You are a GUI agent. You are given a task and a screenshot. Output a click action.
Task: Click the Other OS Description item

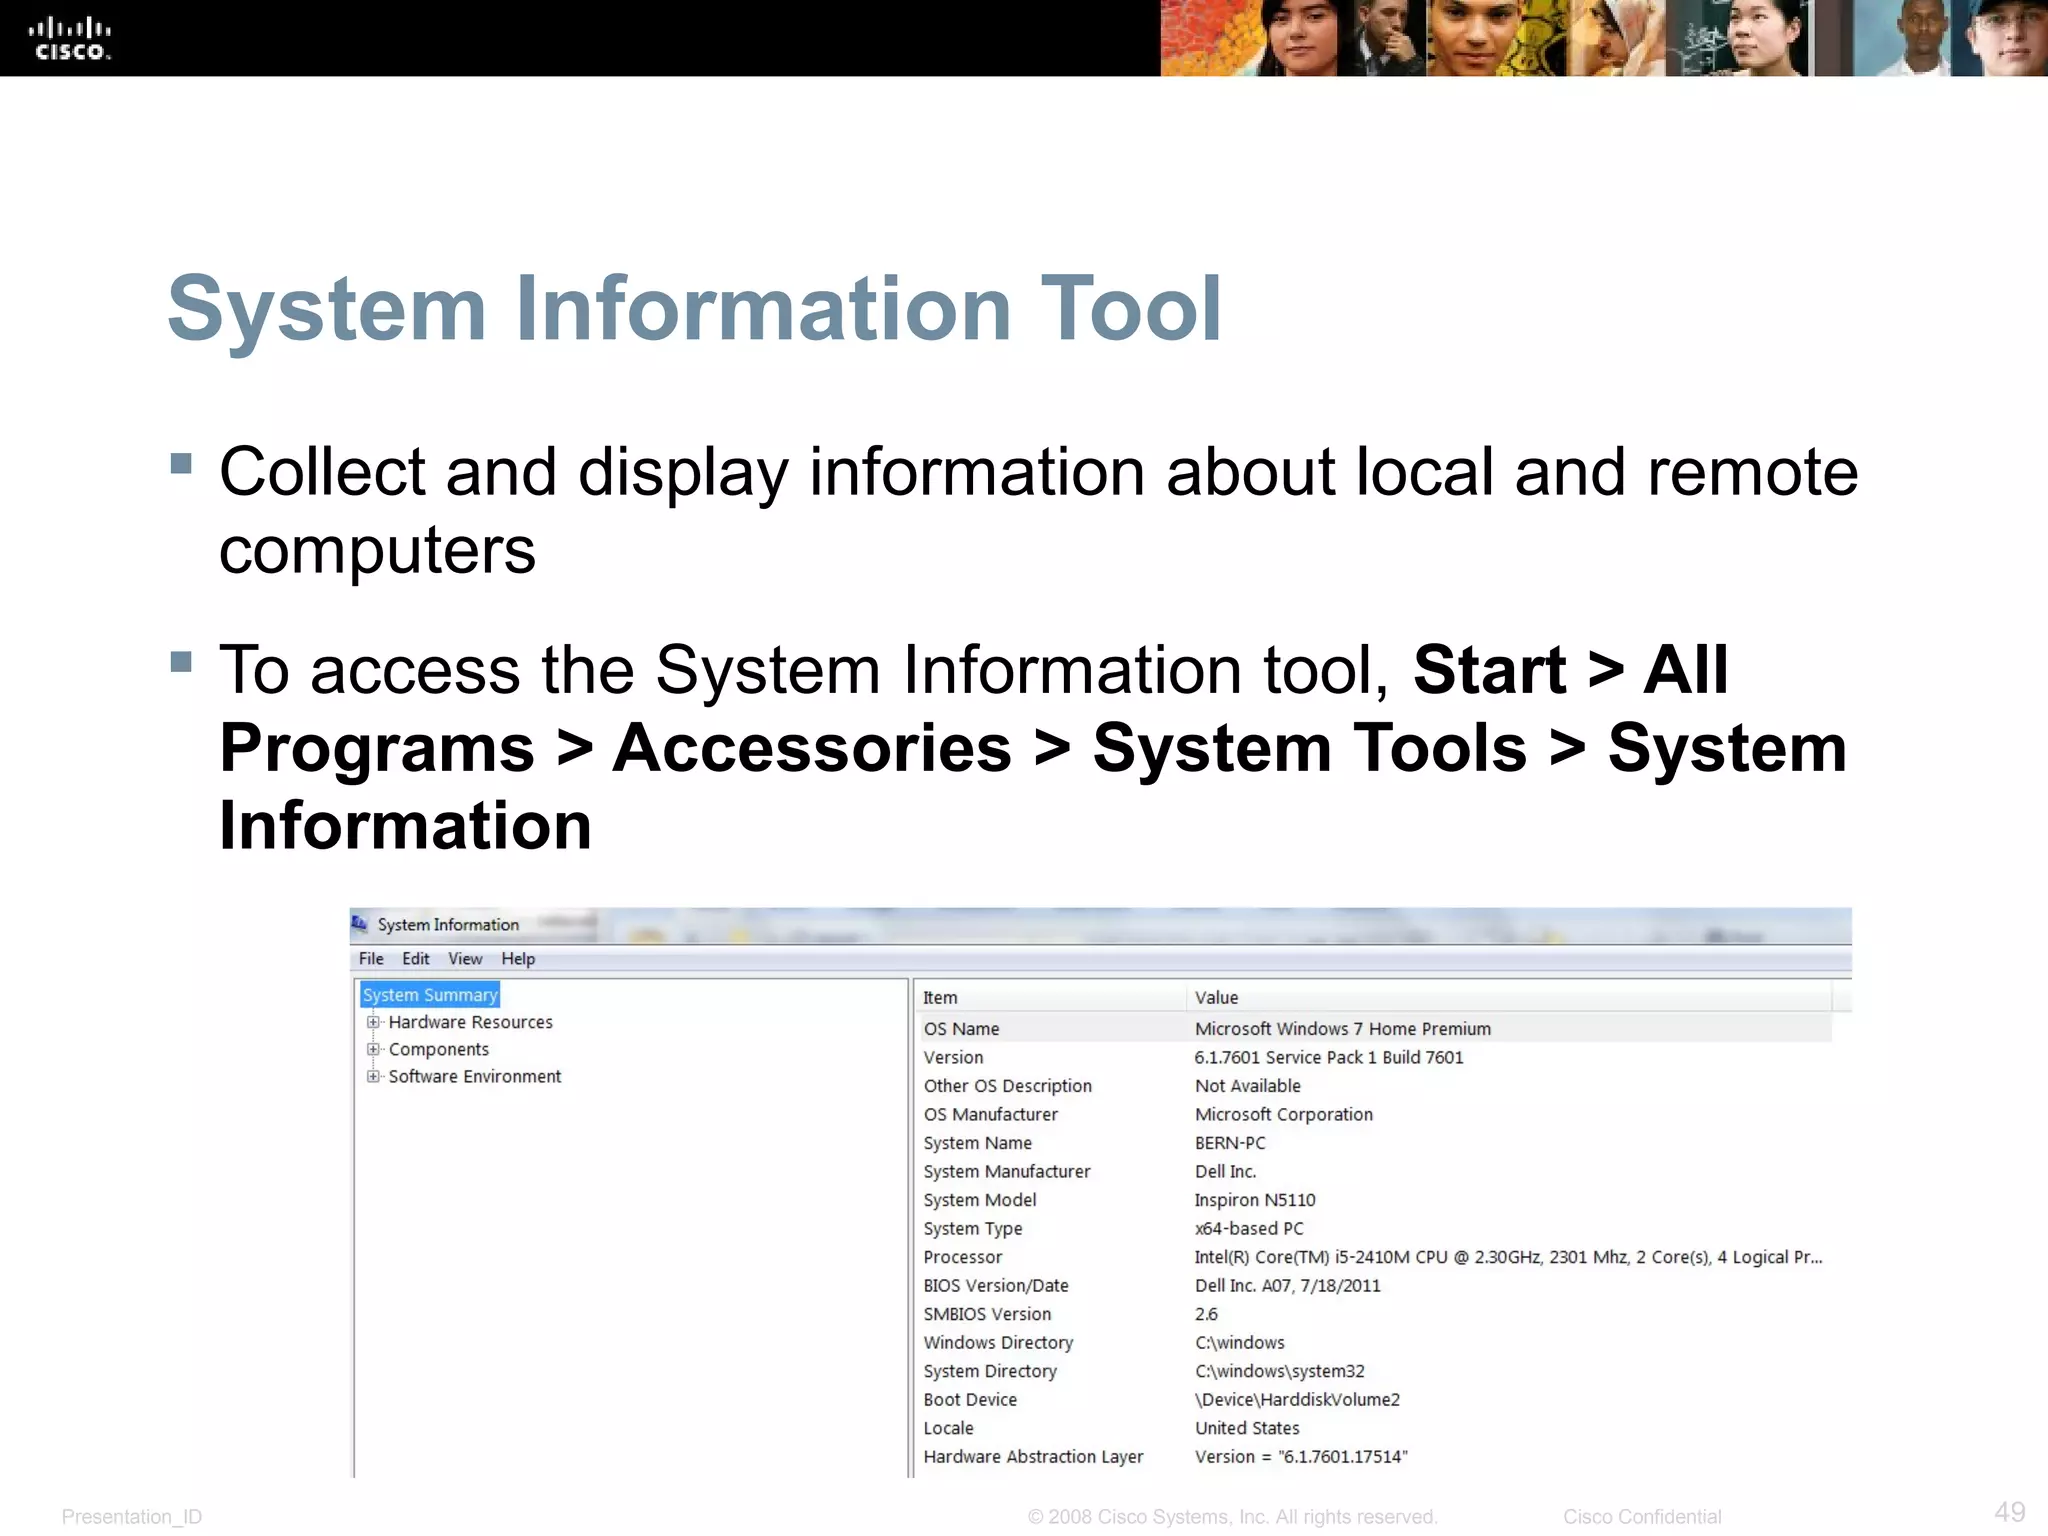click(1007, 1085)
